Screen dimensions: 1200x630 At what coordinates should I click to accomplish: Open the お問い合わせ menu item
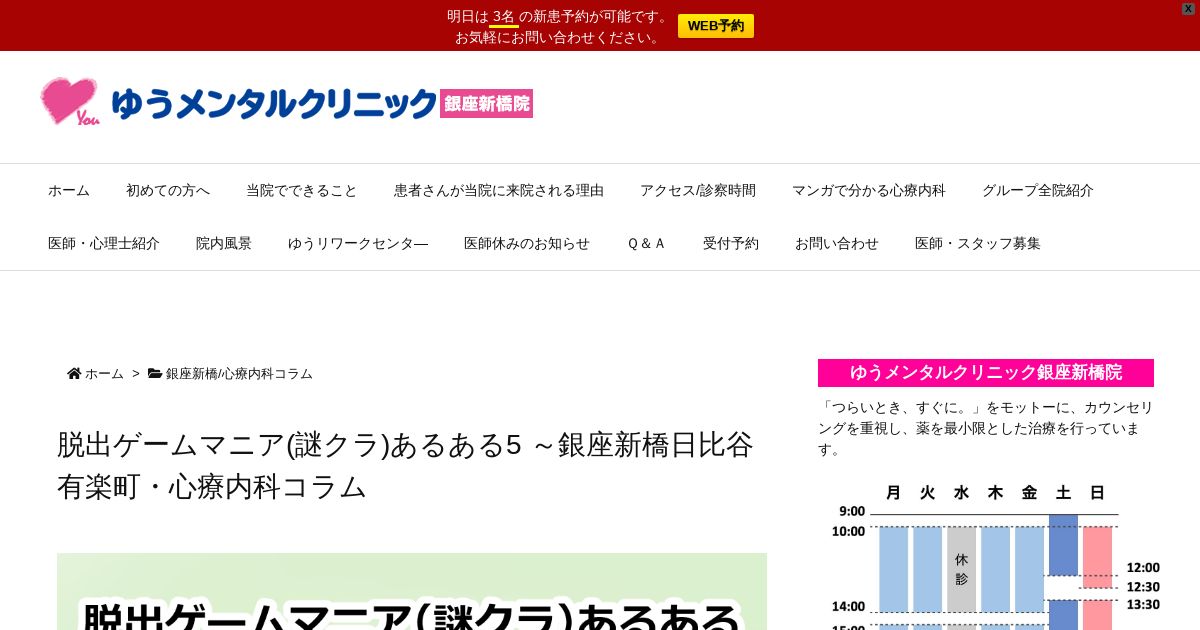837,243
